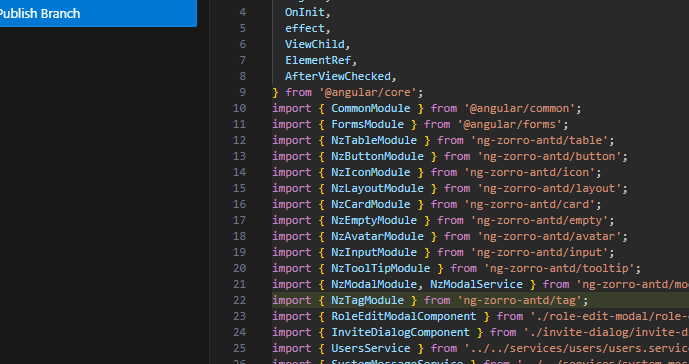689x364 pixels.
Task: Click the InviteDialogComponent identifier
Action: click(400, 332)
